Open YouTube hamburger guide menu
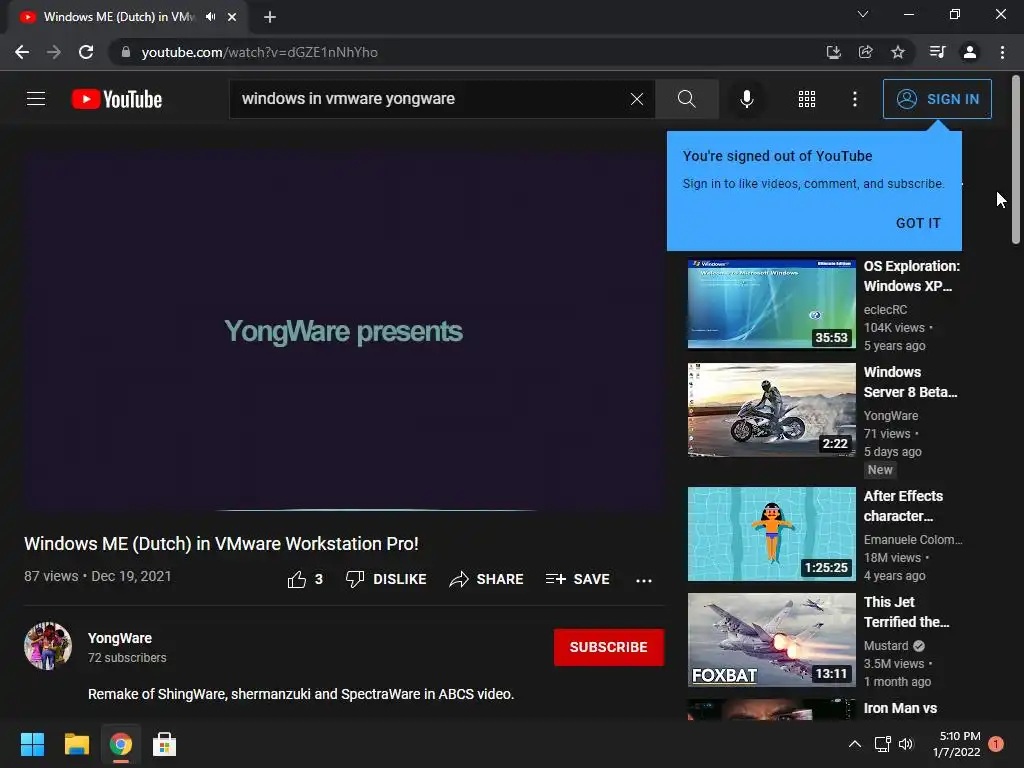Viewport: 1024px width, 768px height. pyautogui.click(x=36, y=99)
